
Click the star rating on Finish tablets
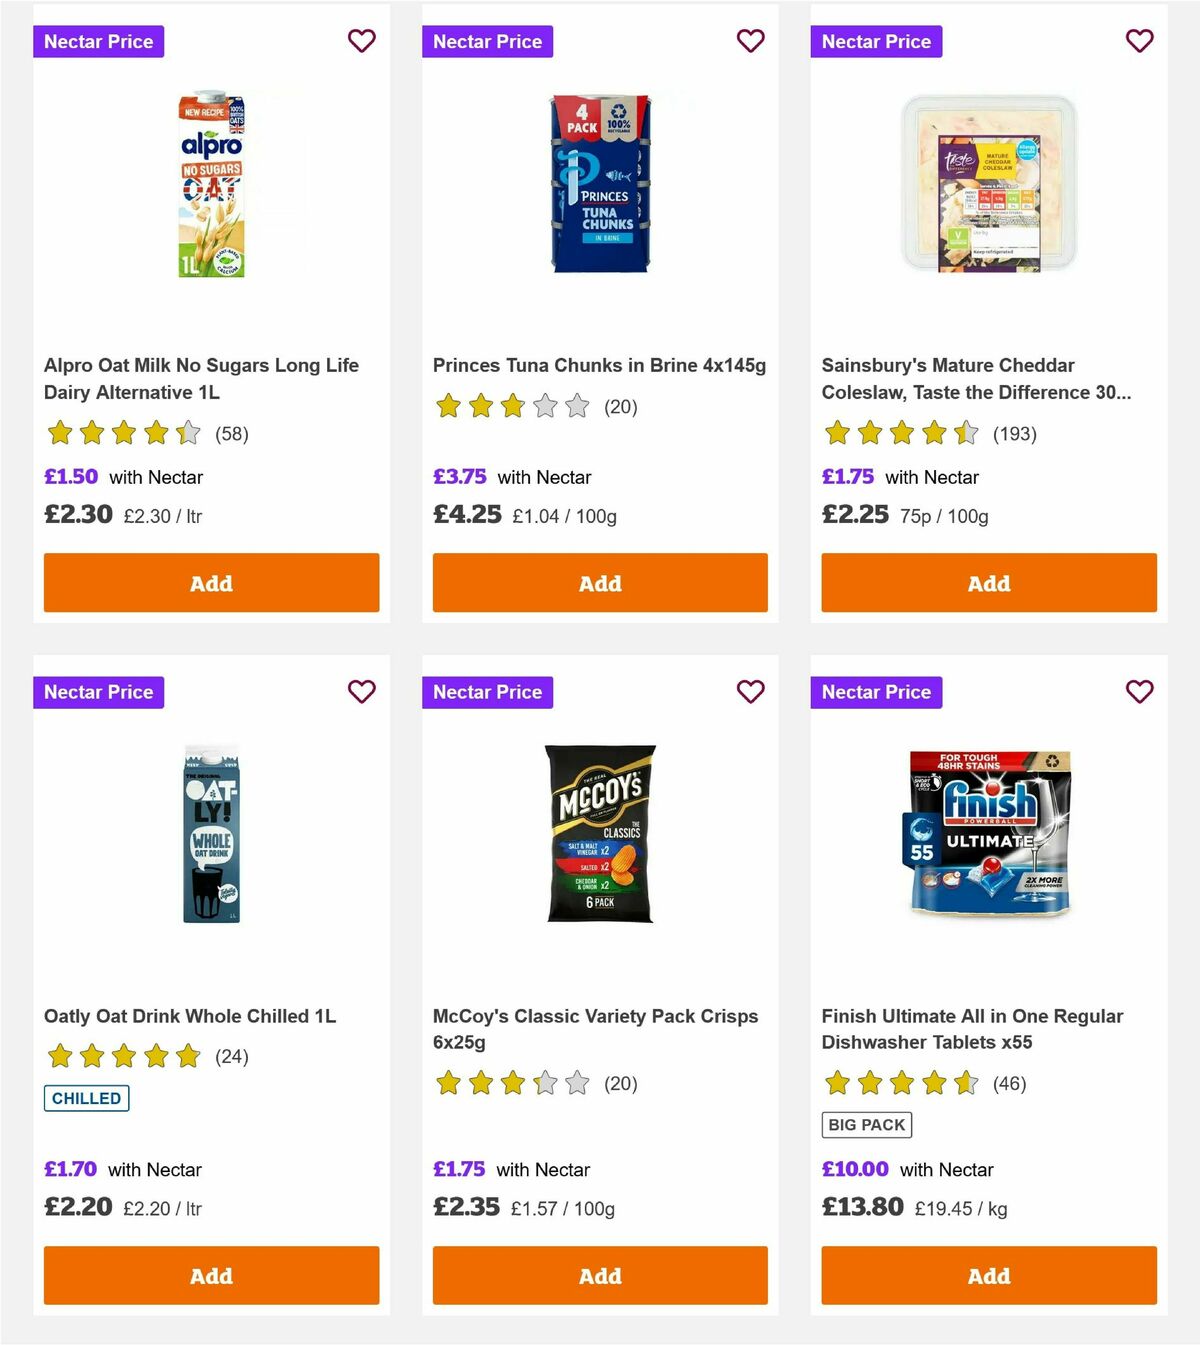[901, 1083]
